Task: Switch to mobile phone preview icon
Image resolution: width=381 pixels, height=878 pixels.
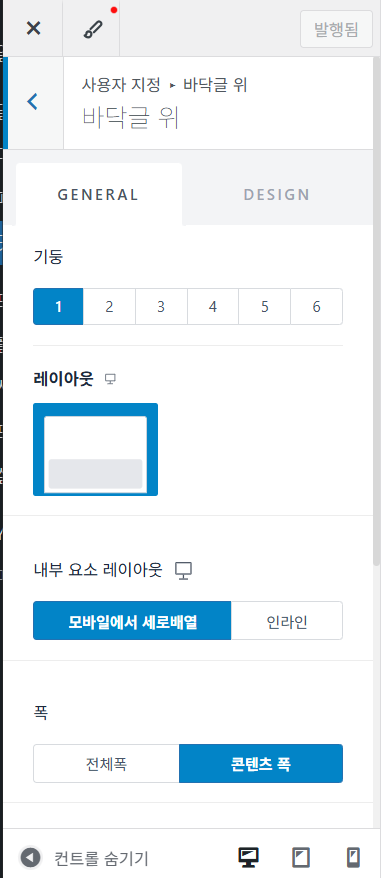Action: [353, 857]
